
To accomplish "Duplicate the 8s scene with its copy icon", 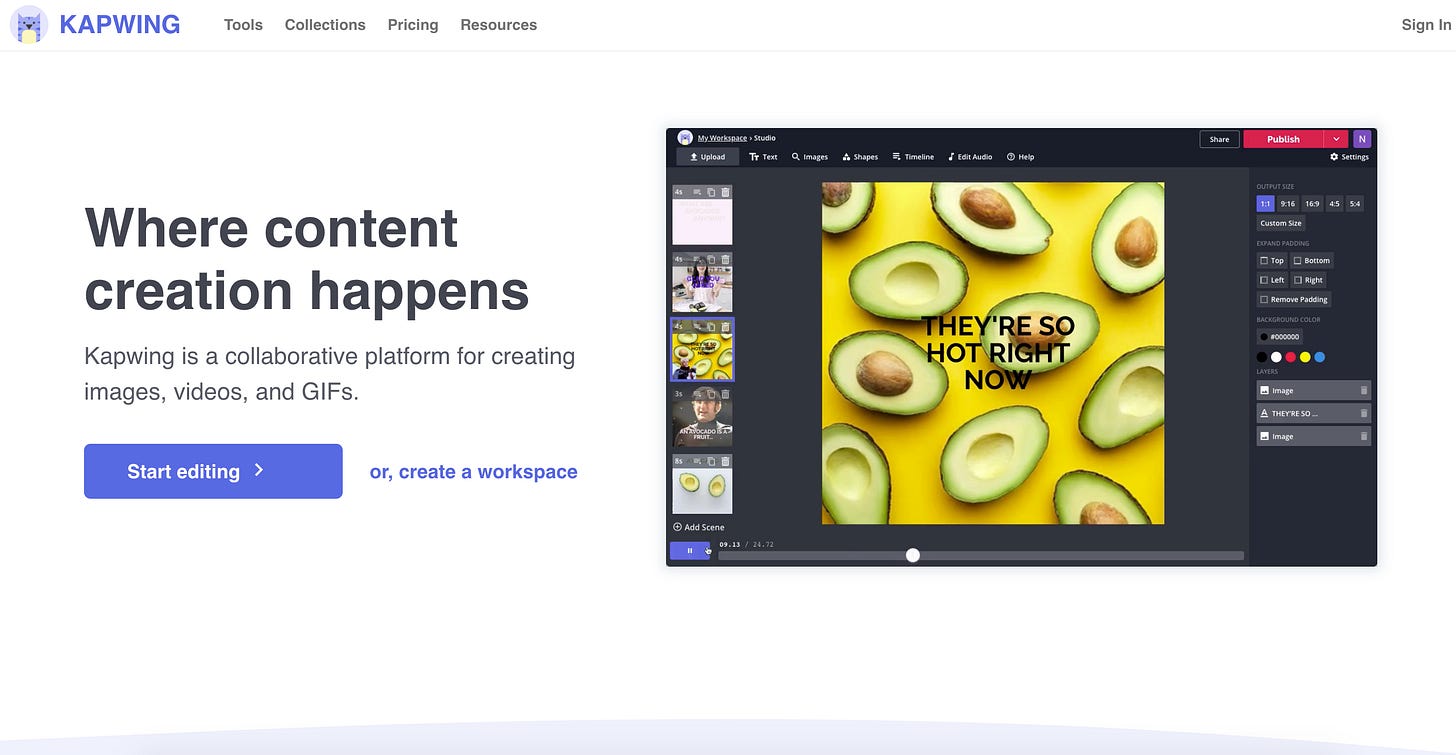I will 711,461.
